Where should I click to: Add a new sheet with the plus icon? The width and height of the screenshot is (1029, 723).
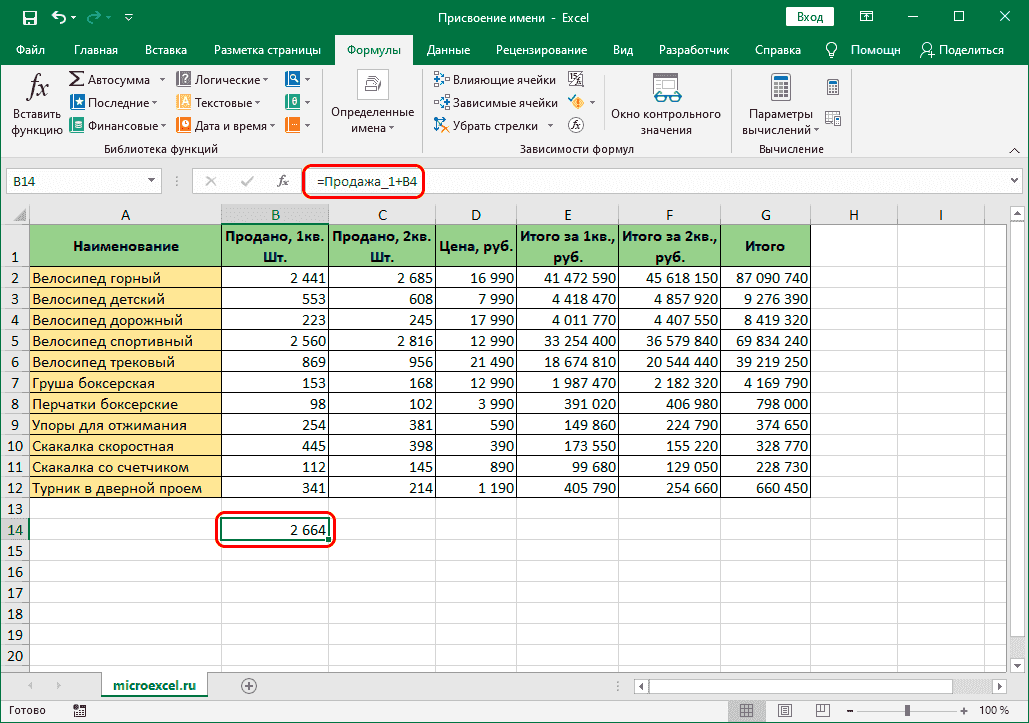pos(249,685)
